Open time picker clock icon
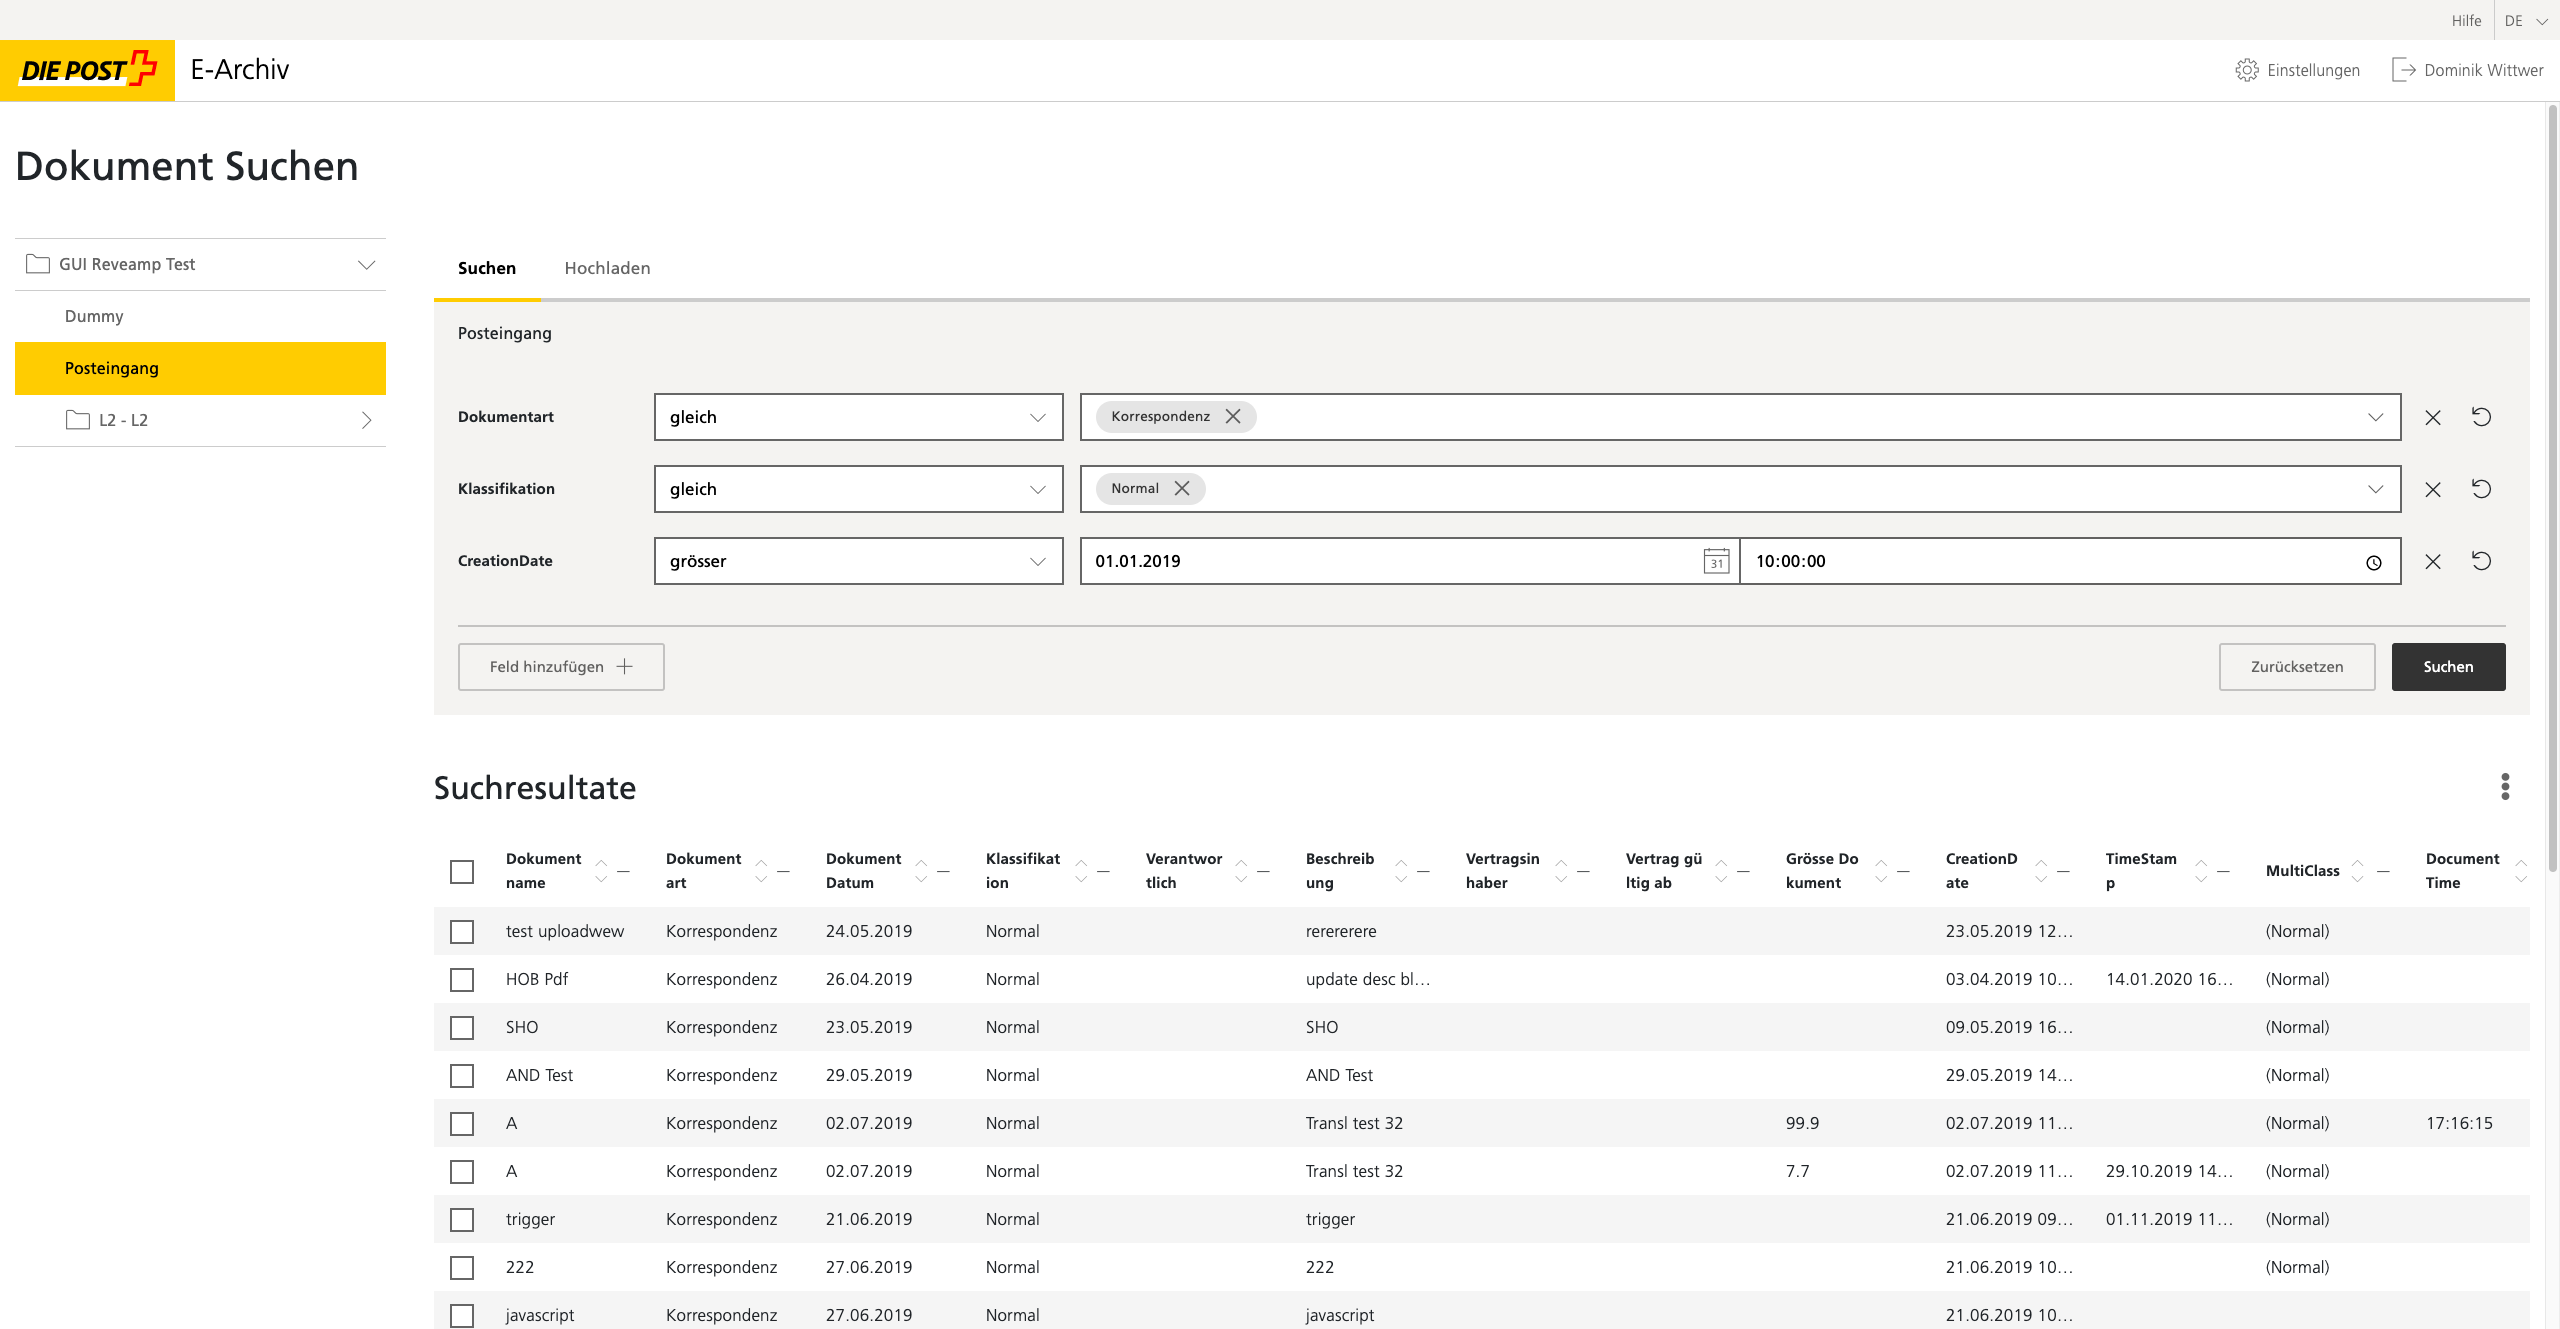This screenshot has height=1329, width=2560. tap(2374, 562)
